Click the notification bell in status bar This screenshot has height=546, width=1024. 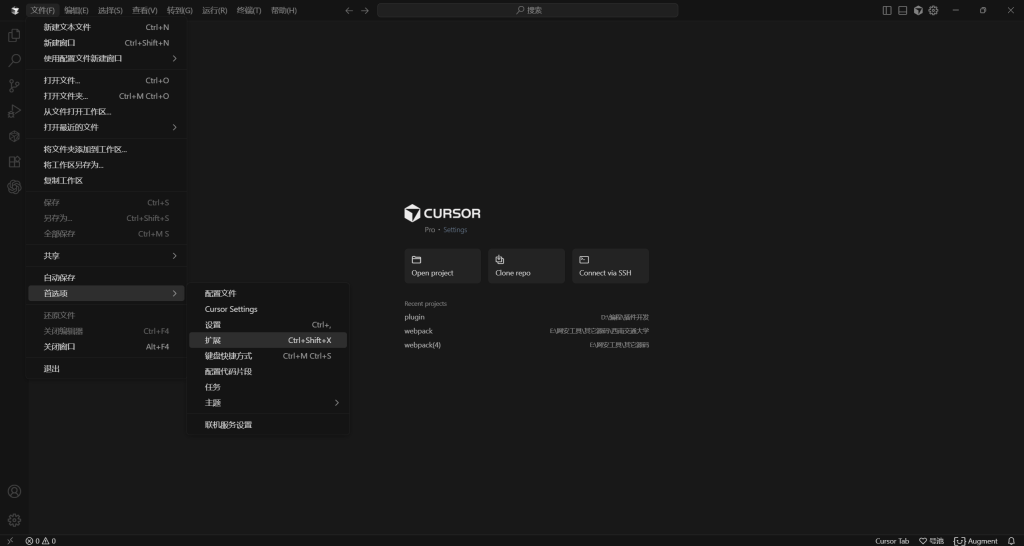pos(1011,541)
